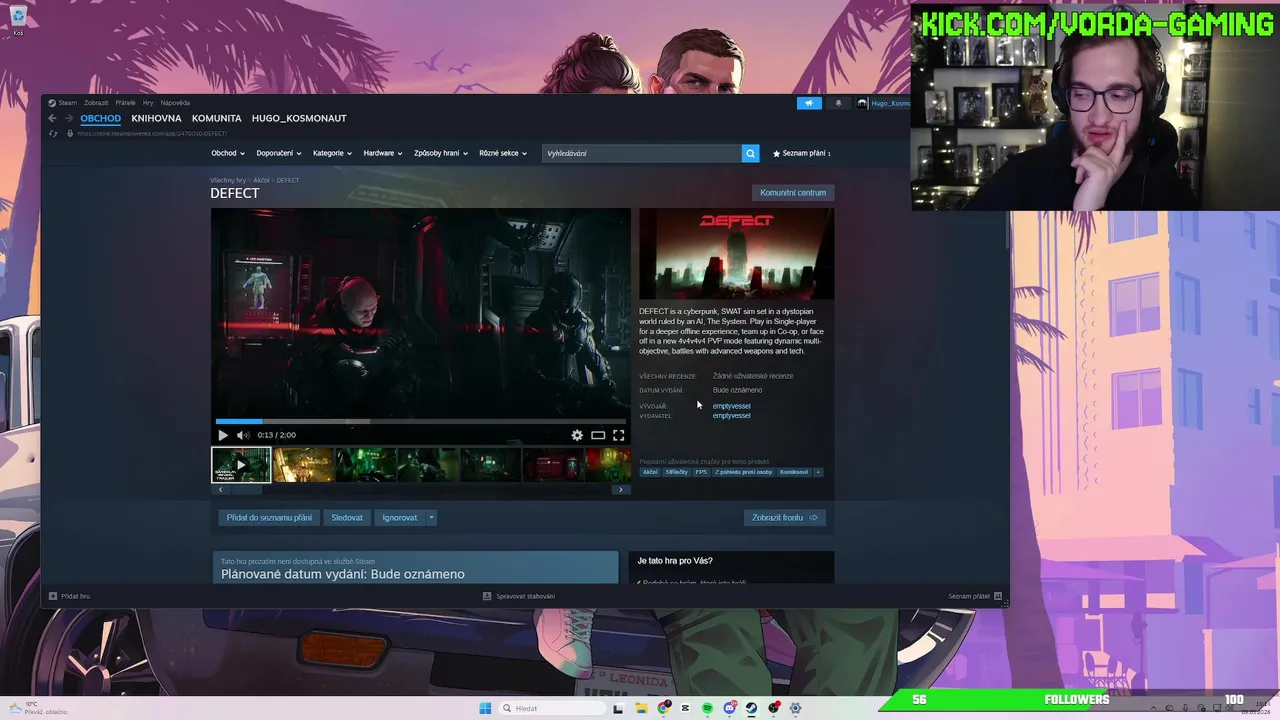Open Chrome from taskbar
Viewport: 1280px width, 720px height.
(663, 708)
